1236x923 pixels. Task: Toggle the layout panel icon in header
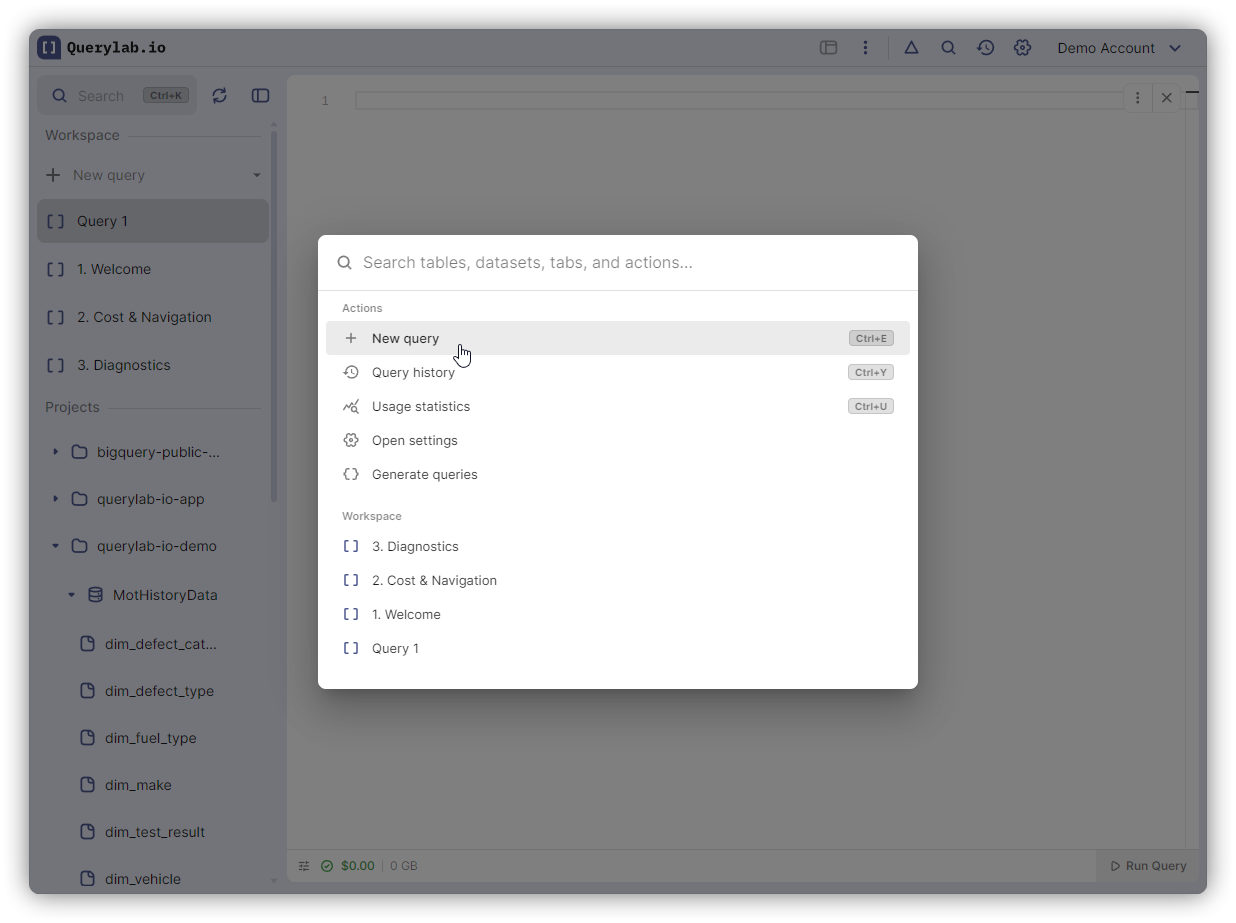(828, 48)
